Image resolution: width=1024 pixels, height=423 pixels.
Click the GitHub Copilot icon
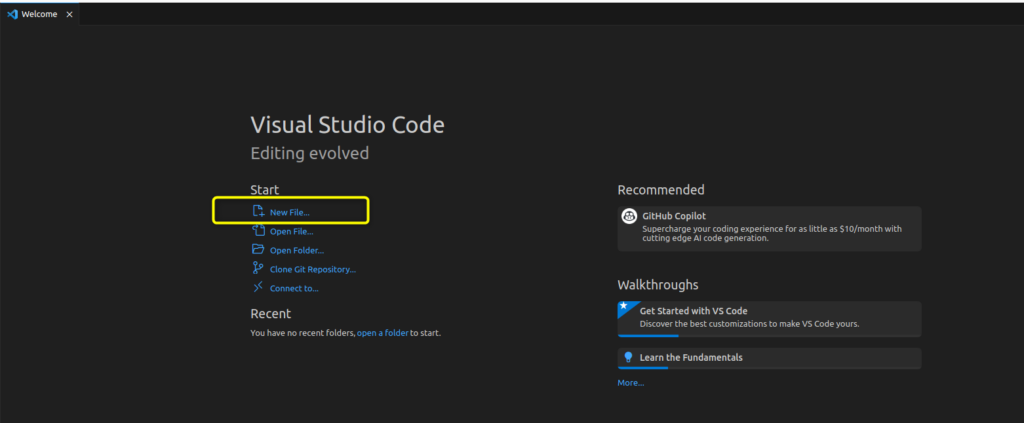click(x=629, y=216)
